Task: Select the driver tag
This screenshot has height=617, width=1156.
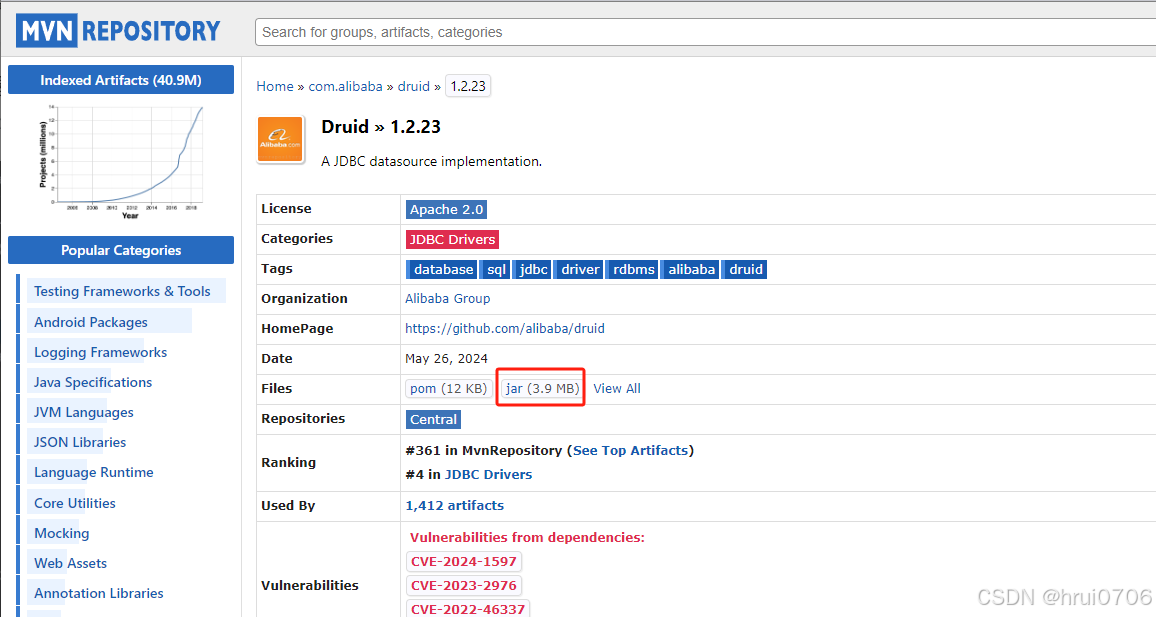Action: click(x=579, y=270)
